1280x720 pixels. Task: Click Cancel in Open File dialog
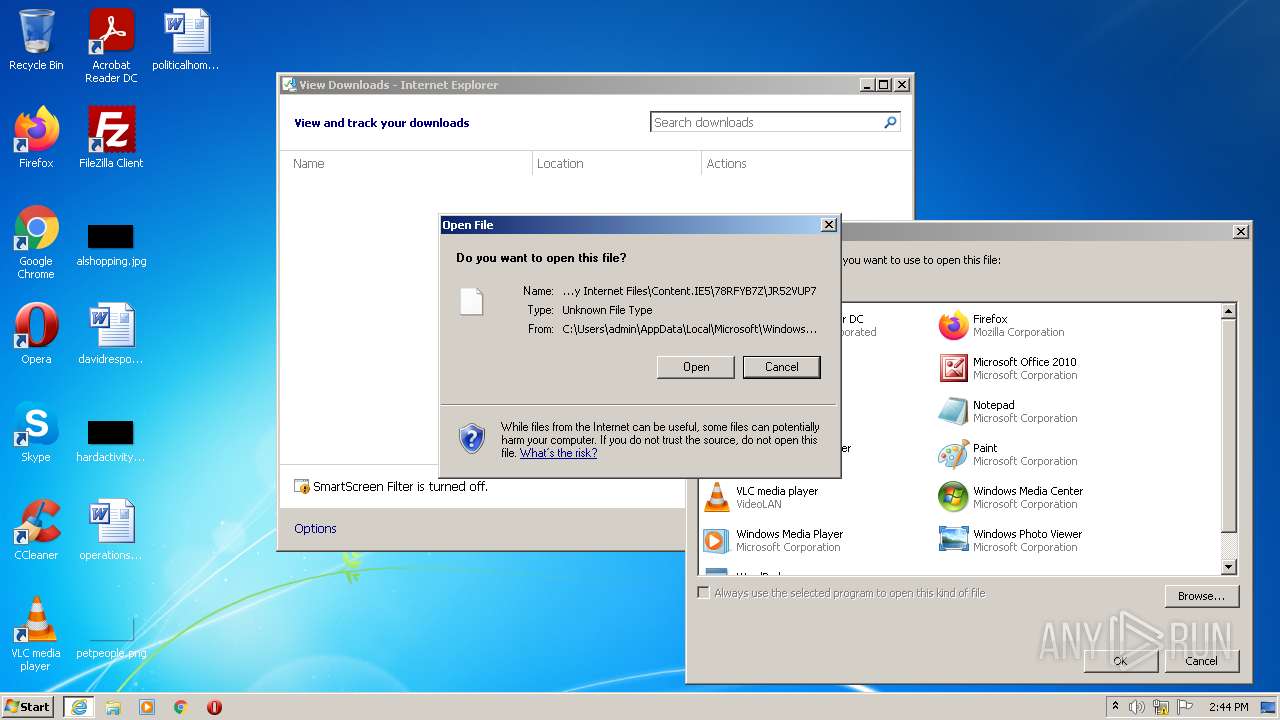click(782, 367)
